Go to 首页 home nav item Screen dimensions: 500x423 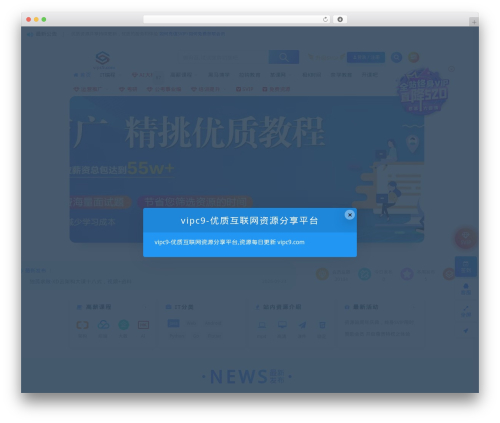point(82,75)
